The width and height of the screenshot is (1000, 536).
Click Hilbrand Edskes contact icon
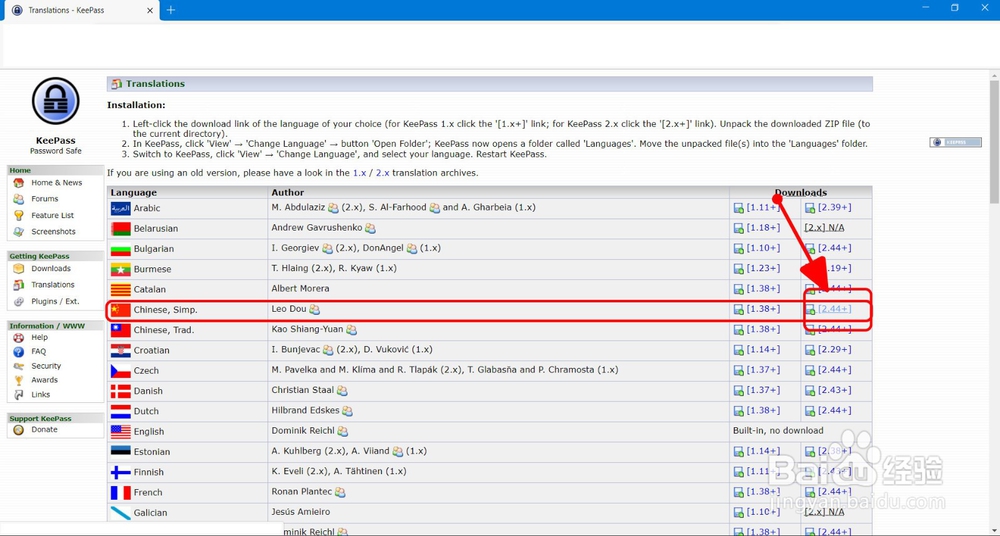pyautogui.click(x=347, y=411)
